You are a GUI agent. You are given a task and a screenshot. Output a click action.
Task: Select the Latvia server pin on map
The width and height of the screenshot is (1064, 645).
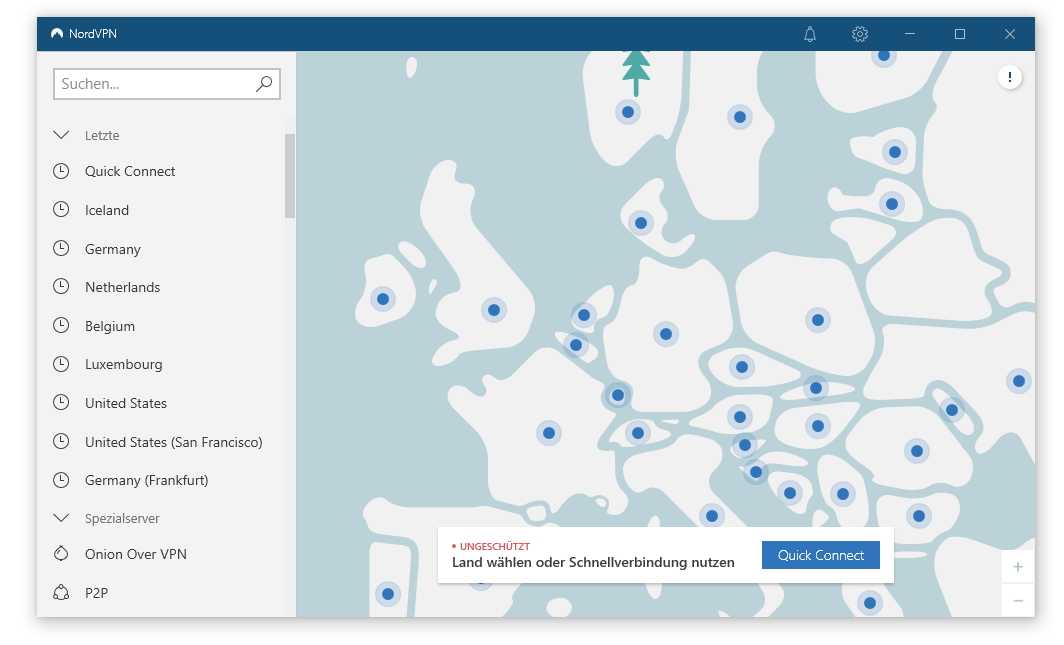(x=892, y=203)
